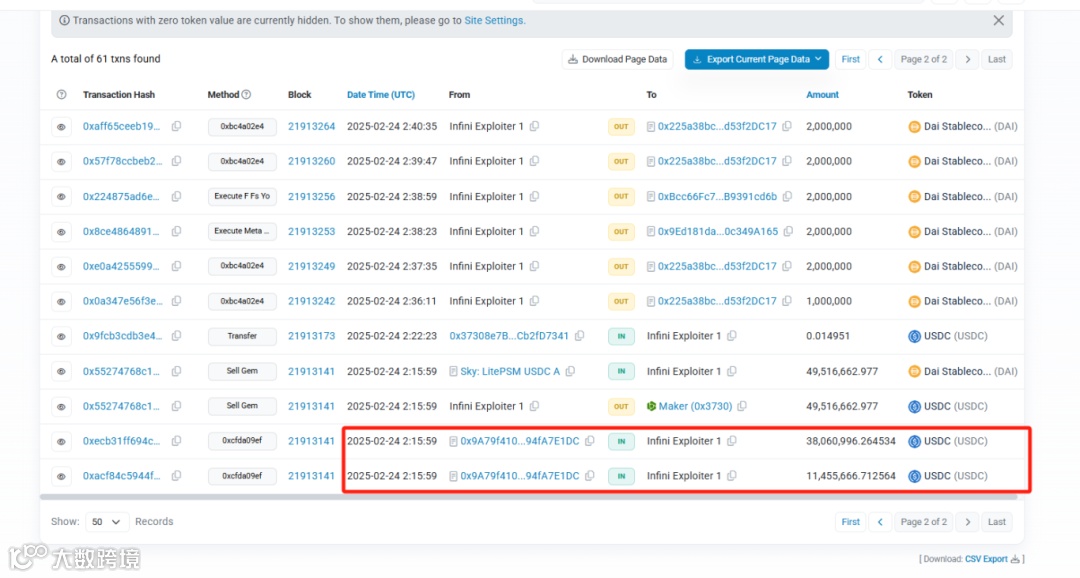Copy 0x37308e7B...Cb2fD7341 sender address
The image size is (1080, 578).
tap(580, 336)
